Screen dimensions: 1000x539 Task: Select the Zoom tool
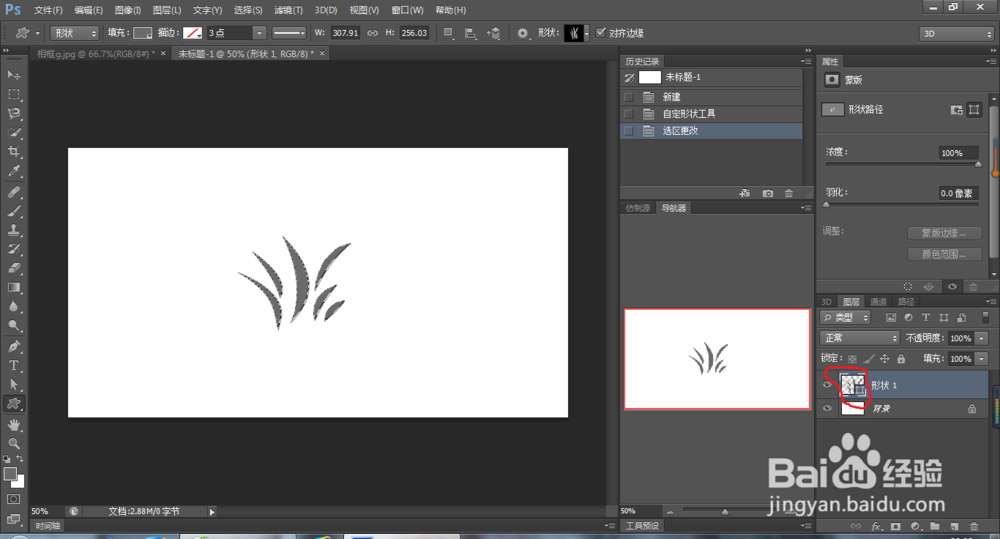click(x=13, y=443)
